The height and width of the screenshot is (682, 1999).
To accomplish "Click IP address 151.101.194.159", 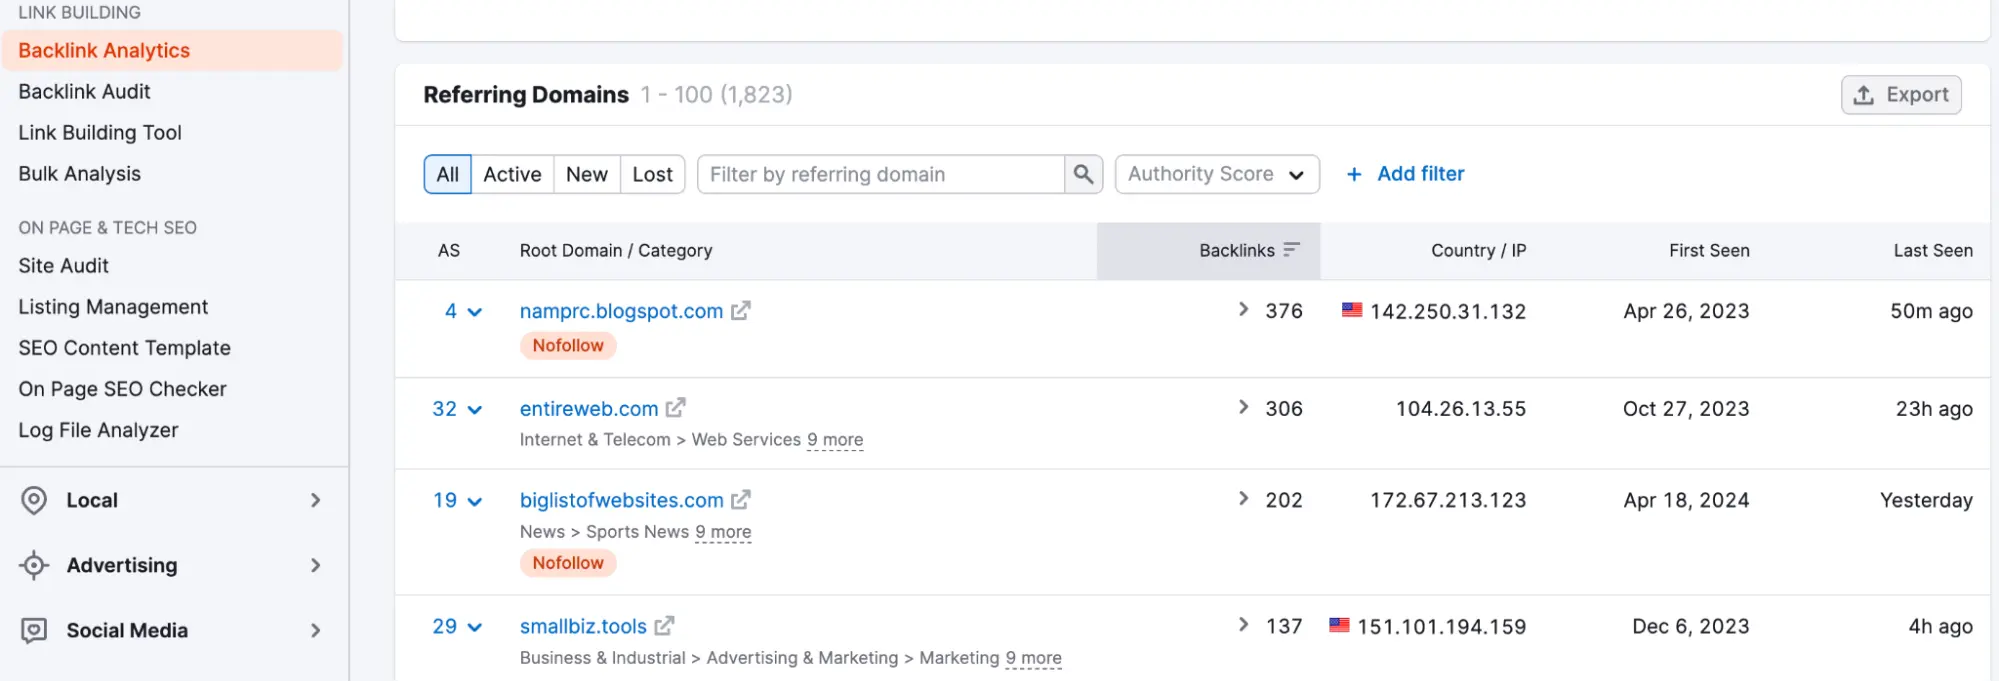I will coord(1441,626).
